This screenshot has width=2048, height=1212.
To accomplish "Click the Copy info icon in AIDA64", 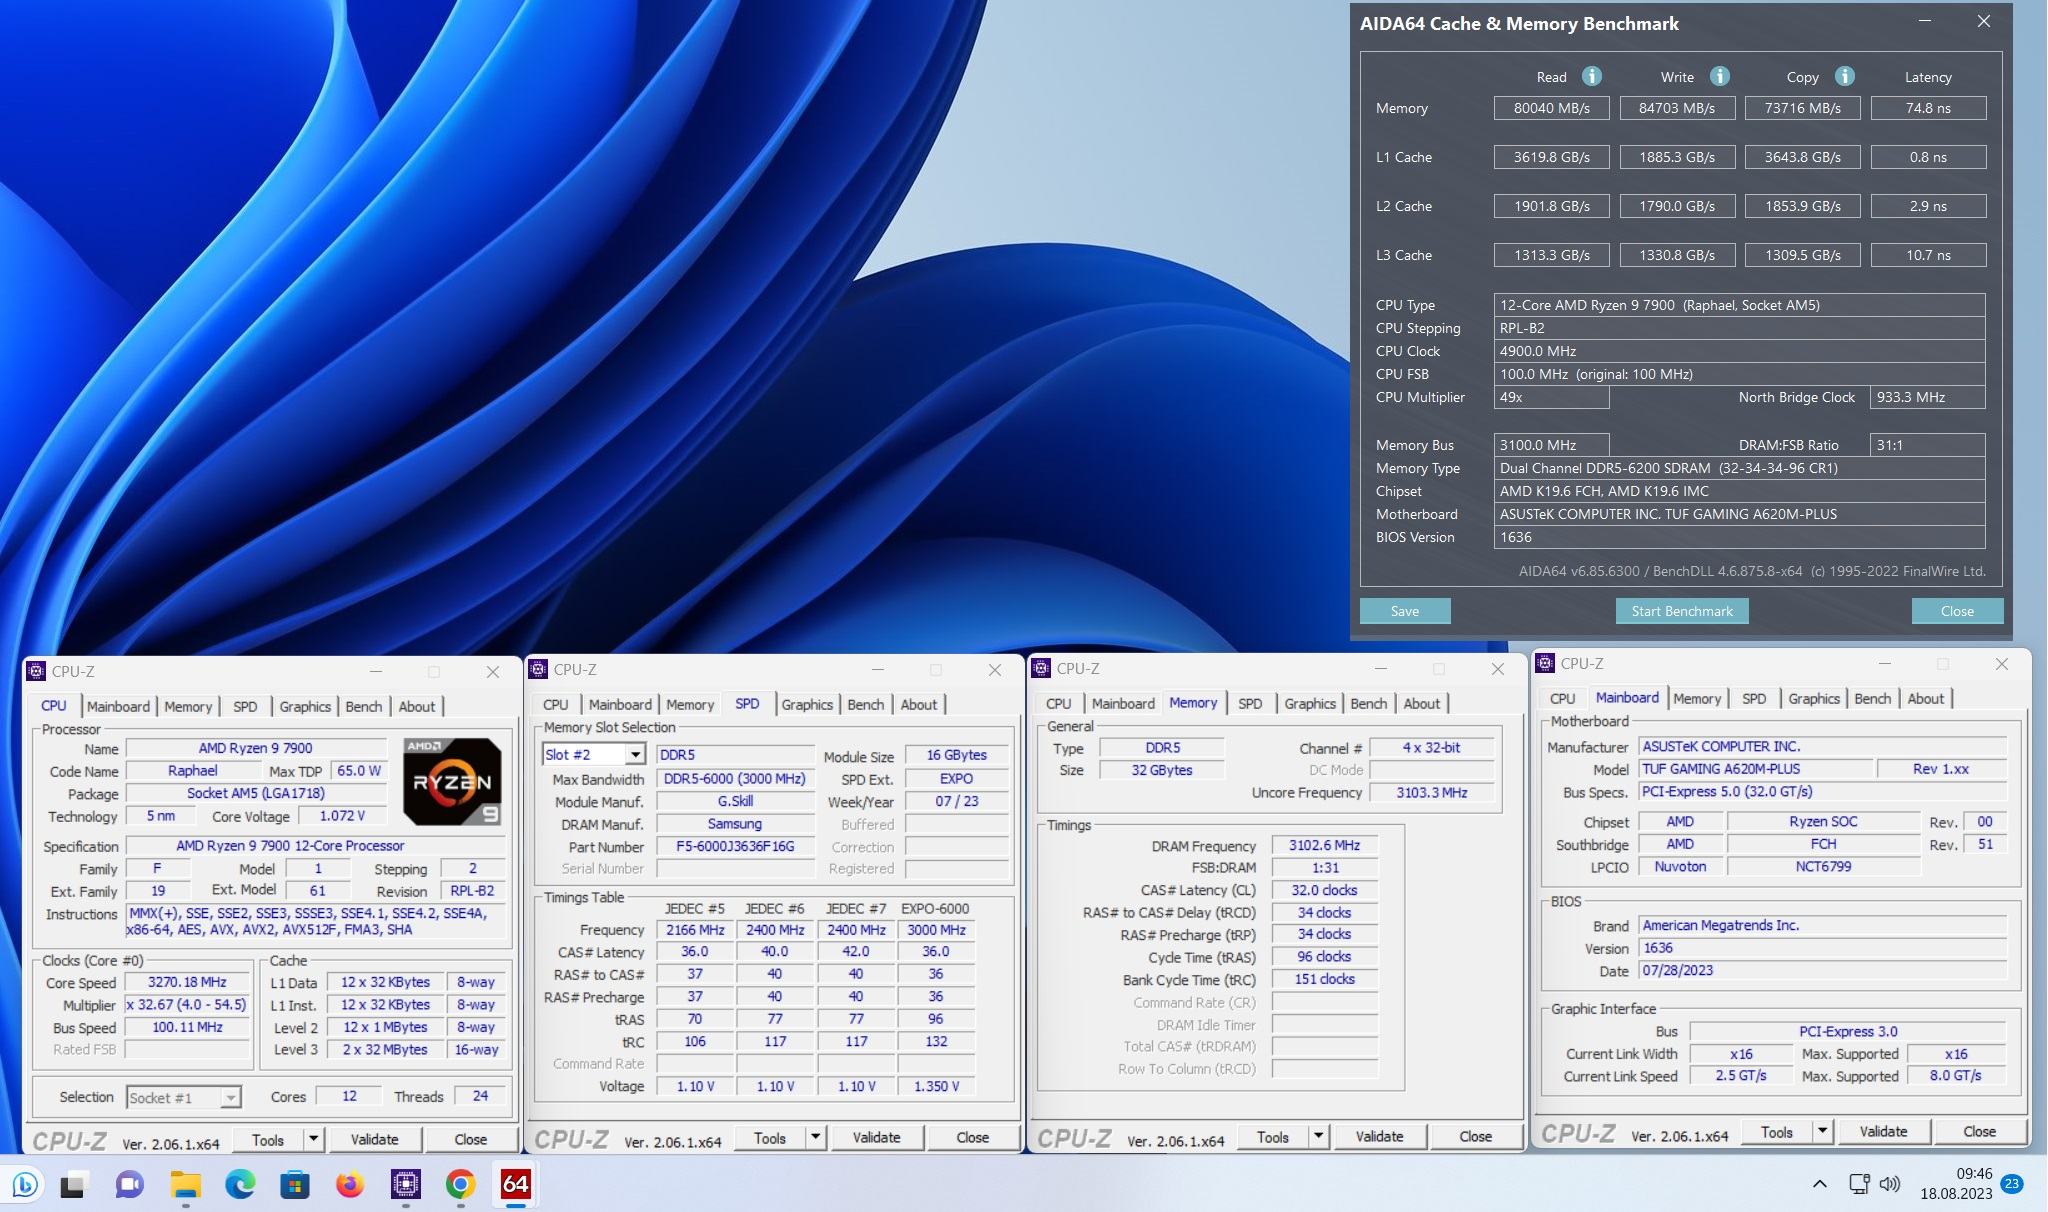I will tap(1845, 76).
